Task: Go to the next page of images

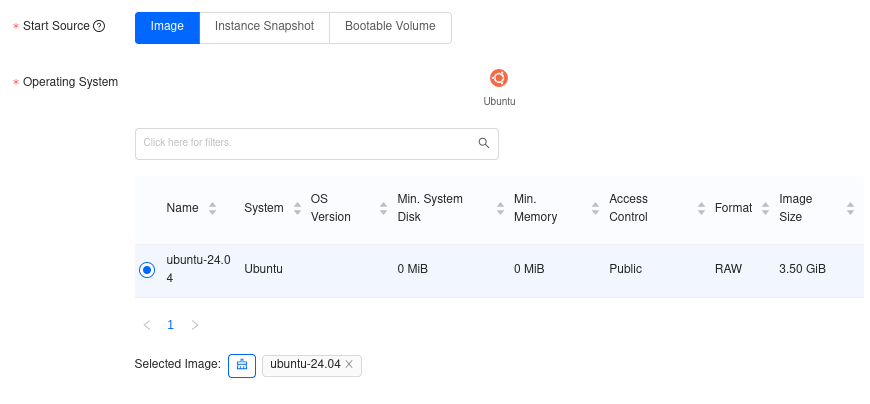Action: pyautogui.click(x=195, y=325)
